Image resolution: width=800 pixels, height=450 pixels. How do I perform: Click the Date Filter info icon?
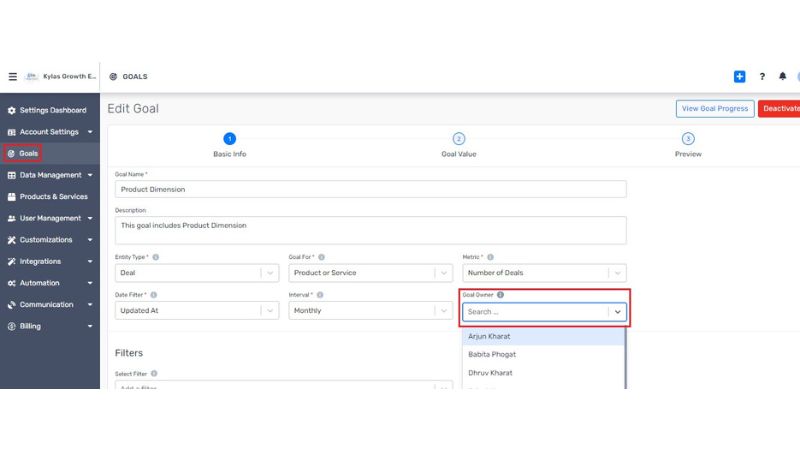point(154,295)
